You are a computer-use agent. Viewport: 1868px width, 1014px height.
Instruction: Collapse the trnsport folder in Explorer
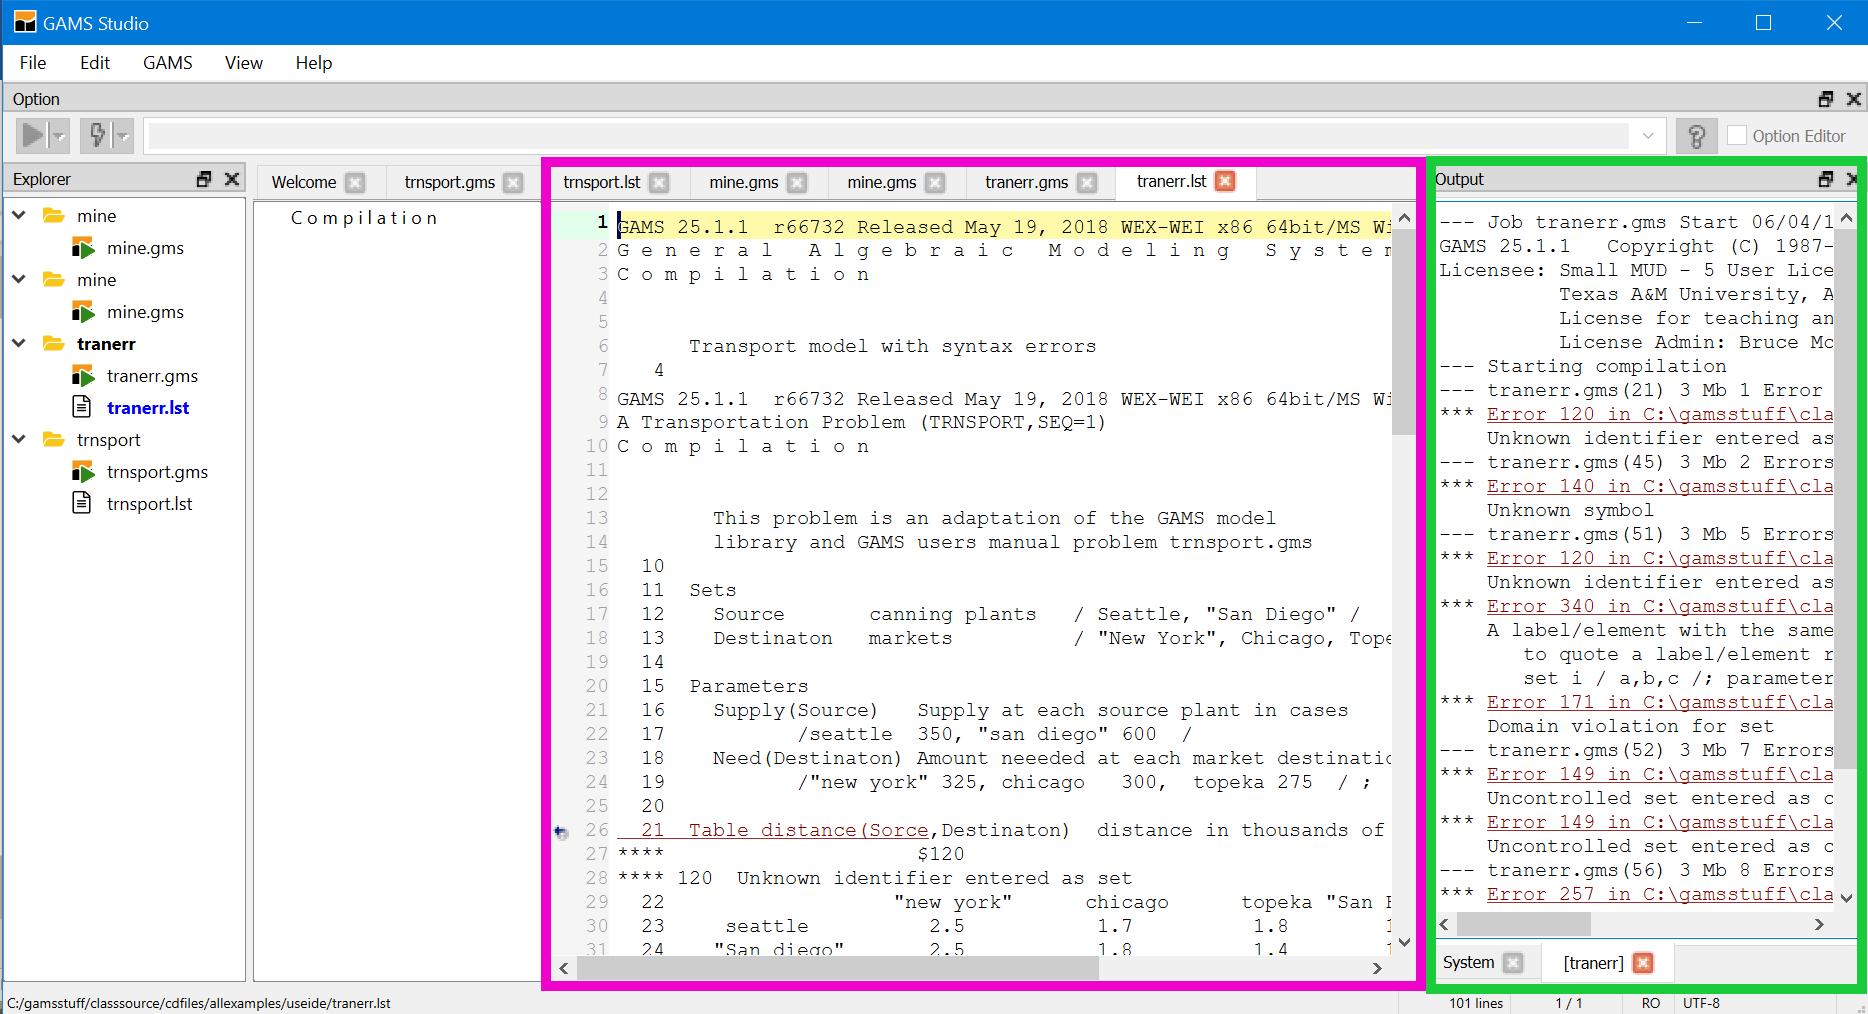pyautogui.click(x=19, y=439)
